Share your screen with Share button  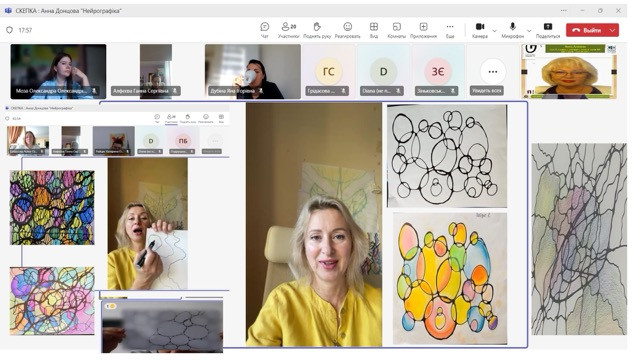pos(548,30)
